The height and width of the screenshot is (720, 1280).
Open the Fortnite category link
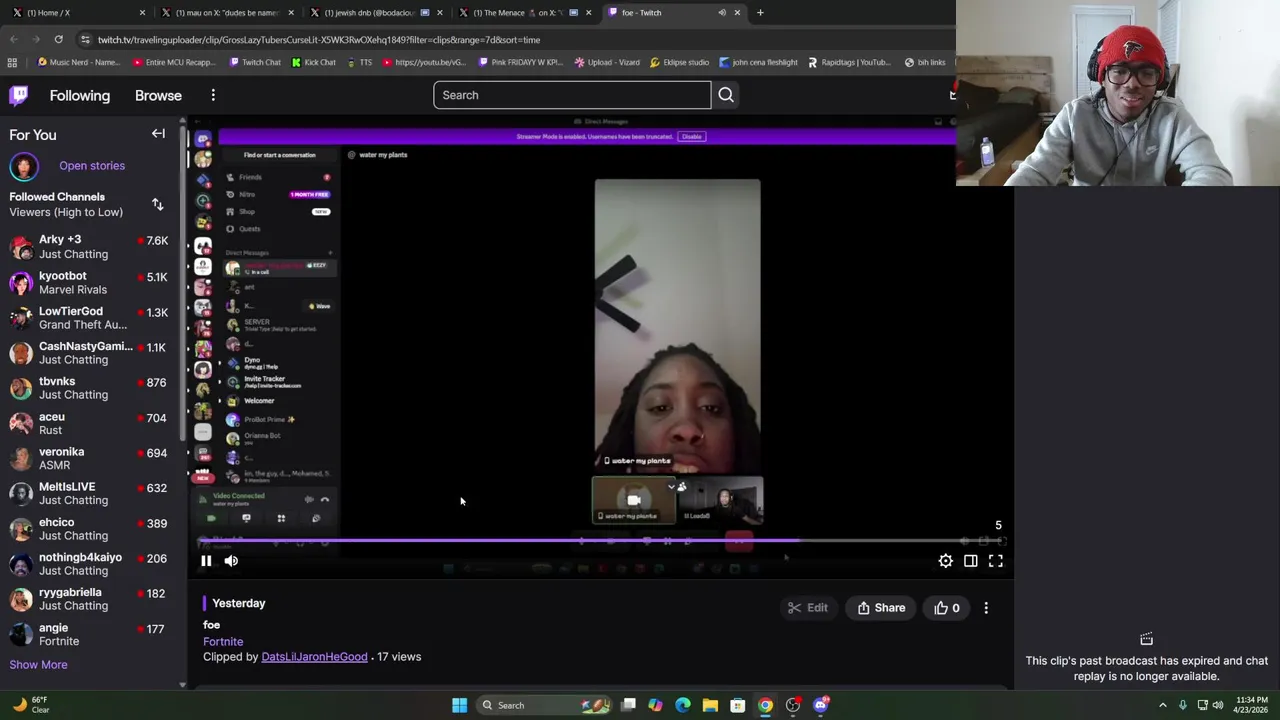(x=223, y=641)
